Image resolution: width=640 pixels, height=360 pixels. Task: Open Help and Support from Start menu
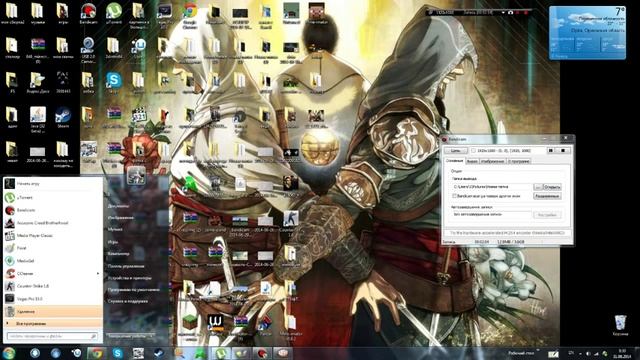click(128, 301)
